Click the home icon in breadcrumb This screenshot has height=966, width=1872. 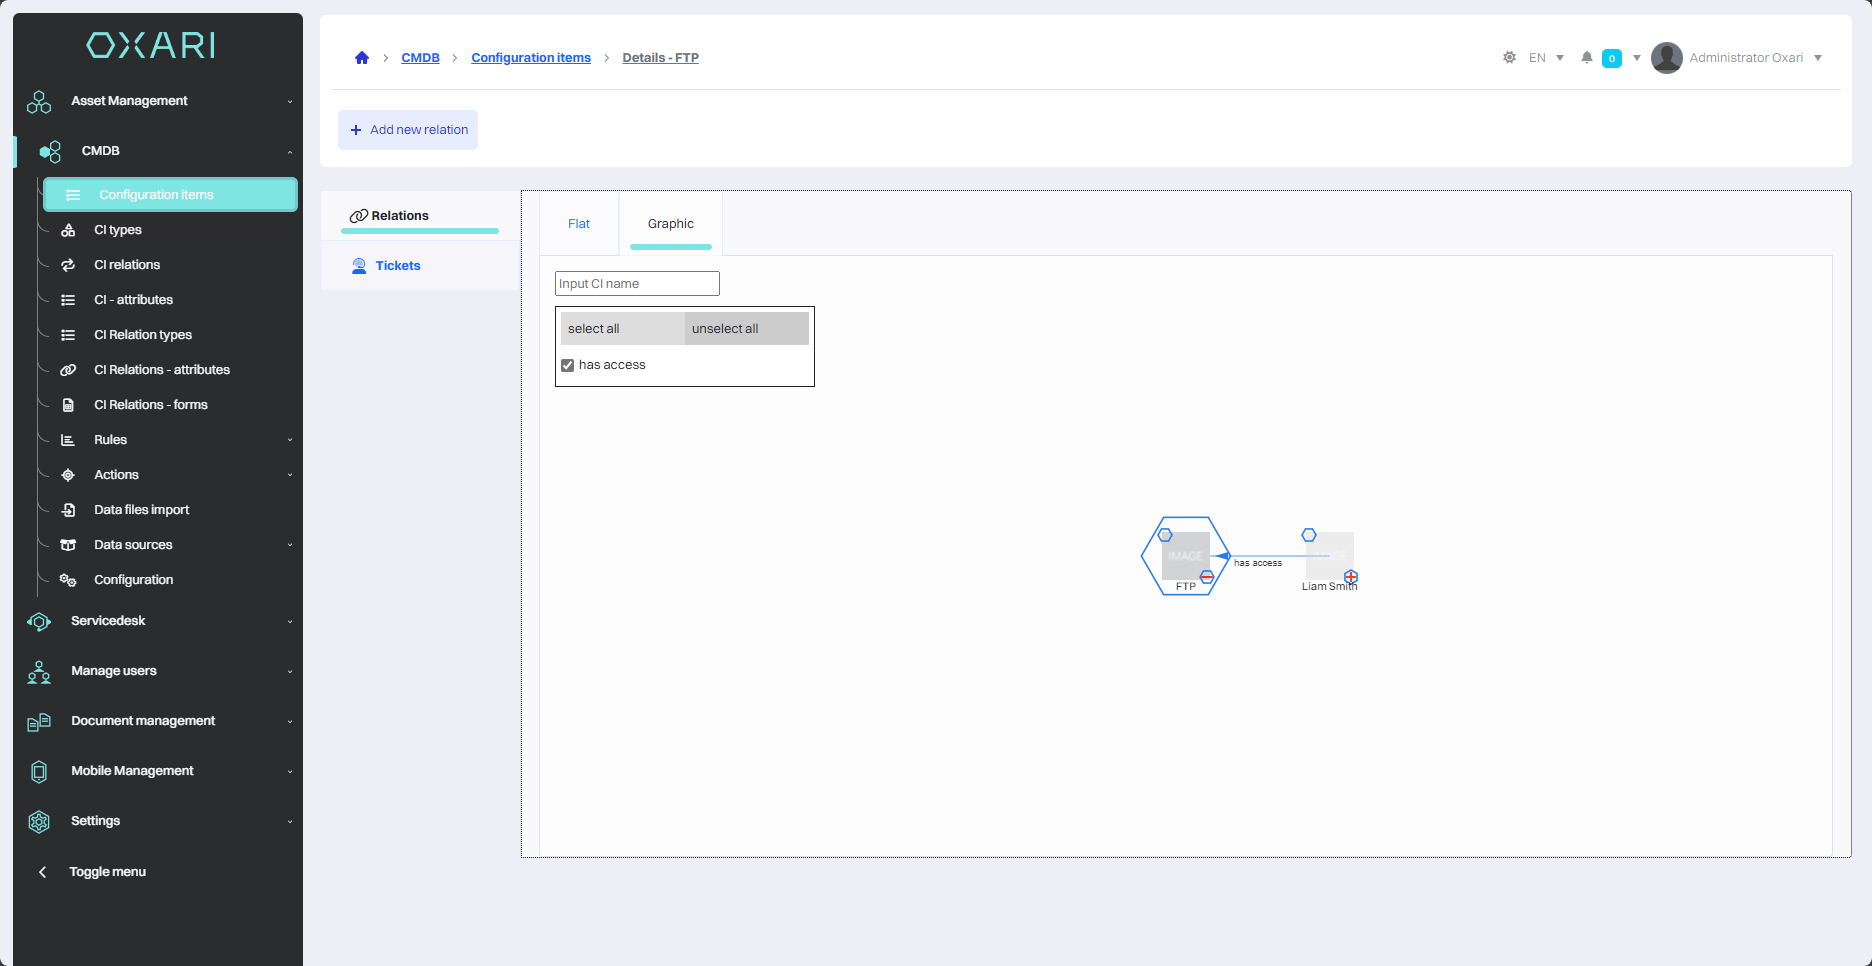(362, 58)
